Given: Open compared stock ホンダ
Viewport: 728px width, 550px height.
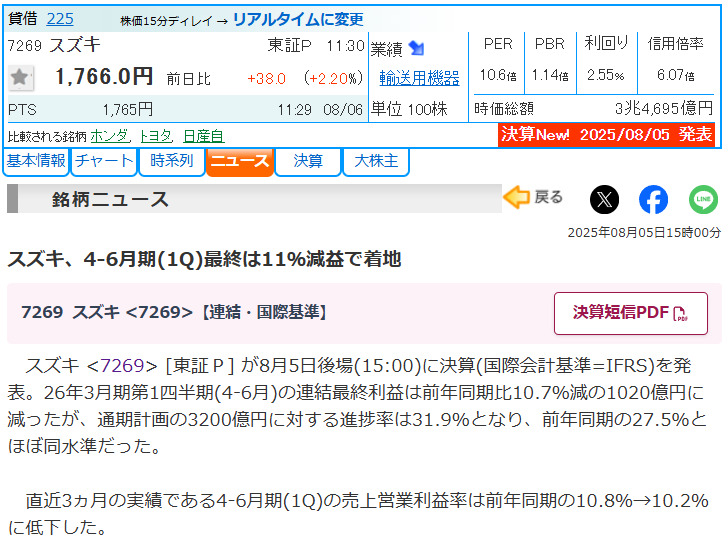Looking at the screenshot, I should pos(110,136).
